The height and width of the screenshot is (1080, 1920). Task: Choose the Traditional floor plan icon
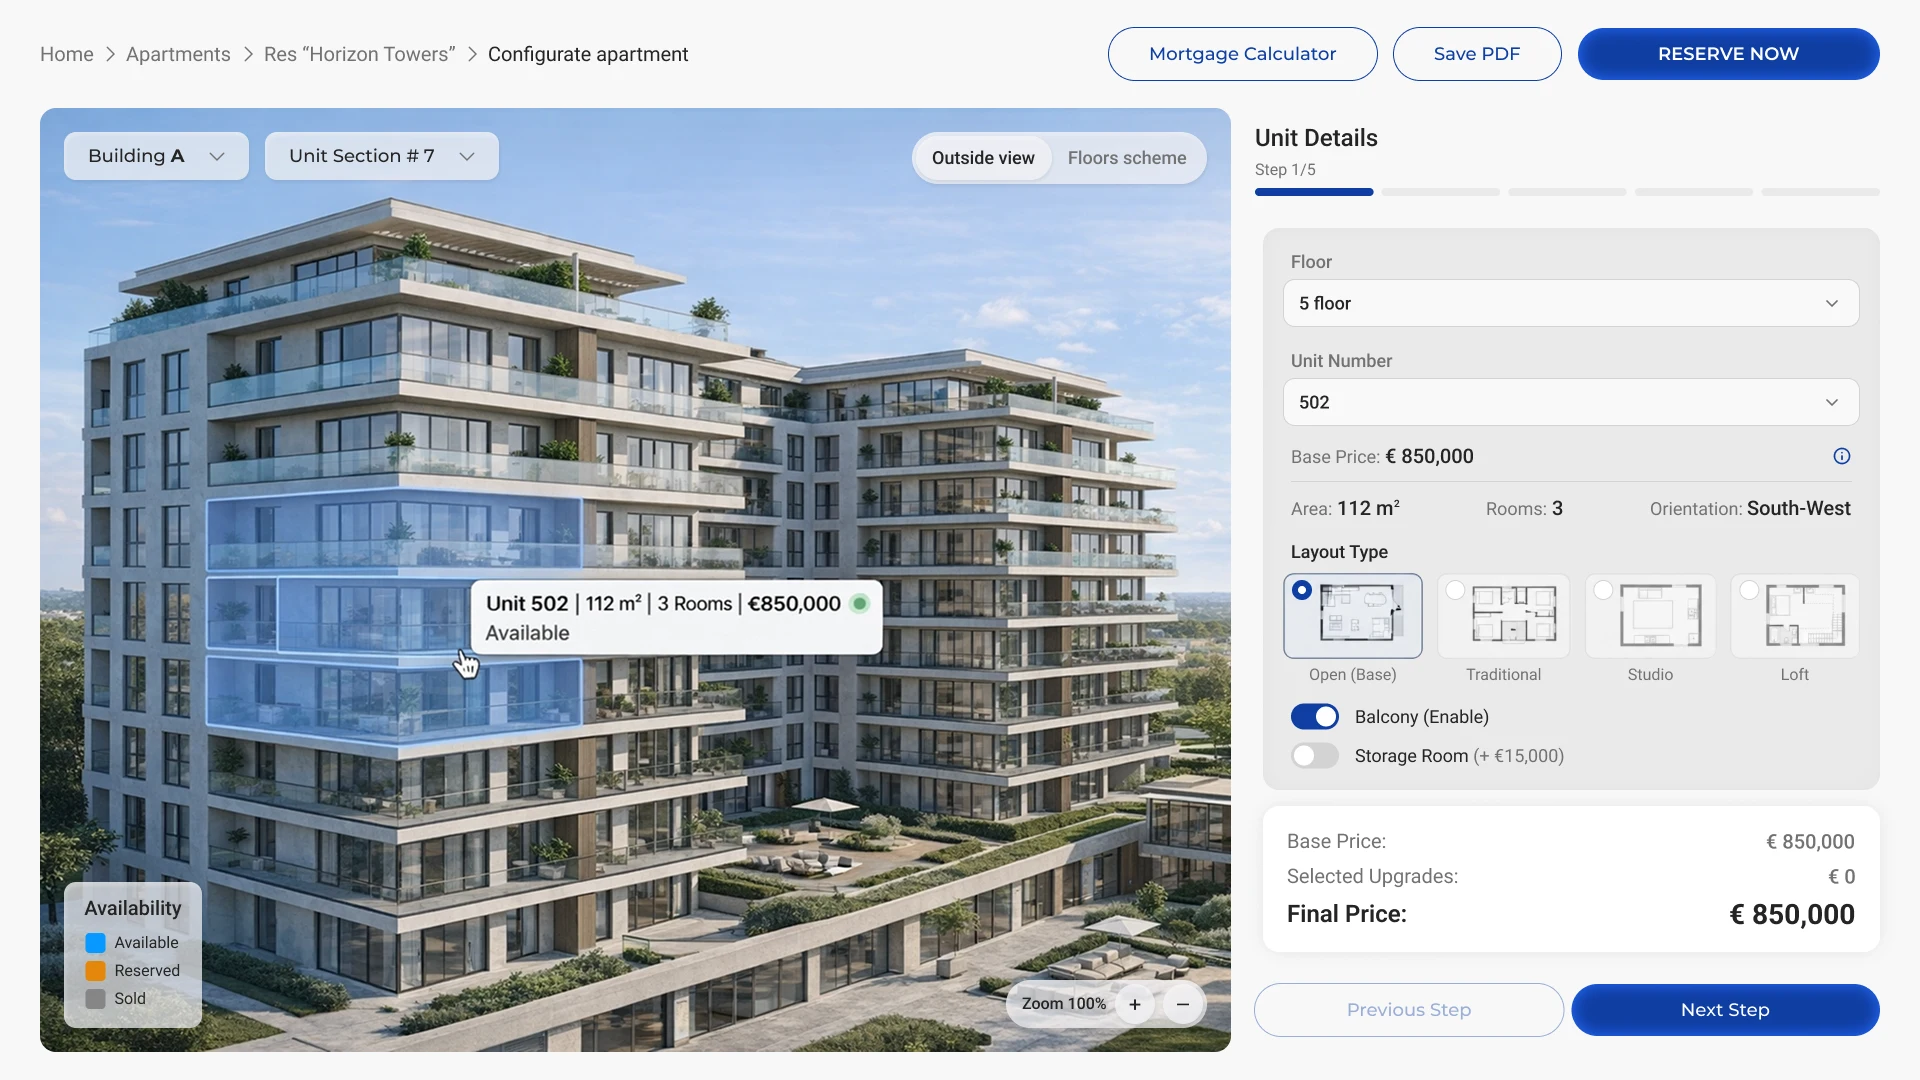coord(1502,615)
